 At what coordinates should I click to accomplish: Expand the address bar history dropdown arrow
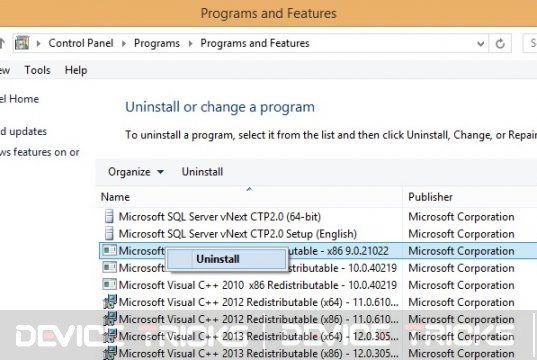pos(480,44)
